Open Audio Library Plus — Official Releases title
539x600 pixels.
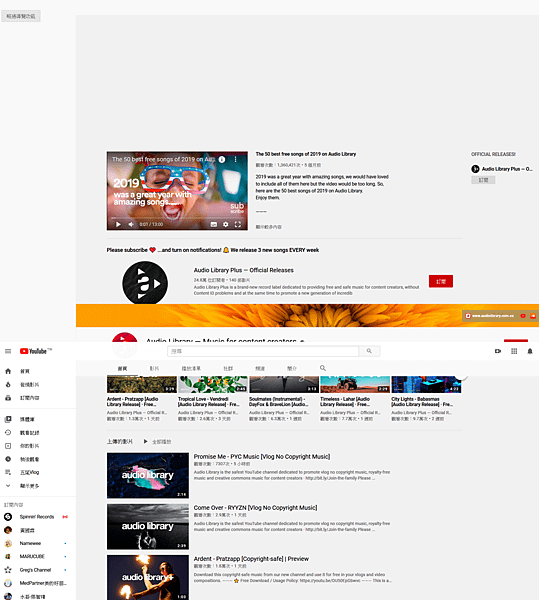(243, 270)
